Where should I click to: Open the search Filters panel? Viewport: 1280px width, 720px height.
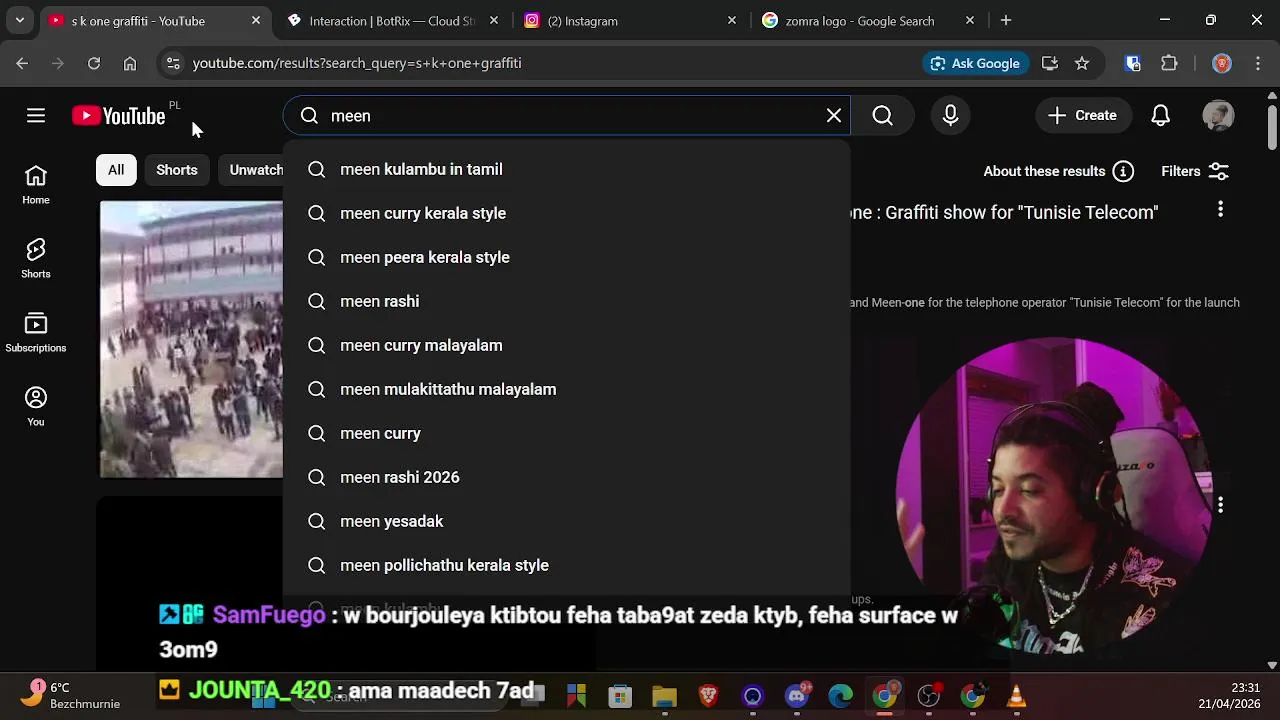click(x=1195, y=171)
